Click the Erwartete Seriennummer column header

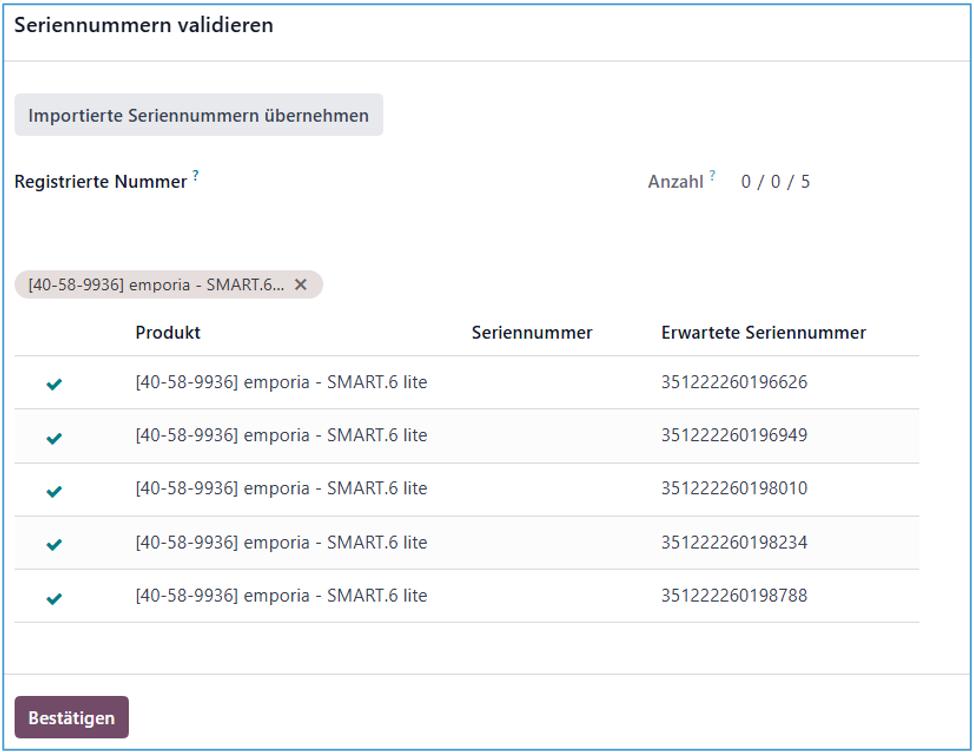(763, 333)
